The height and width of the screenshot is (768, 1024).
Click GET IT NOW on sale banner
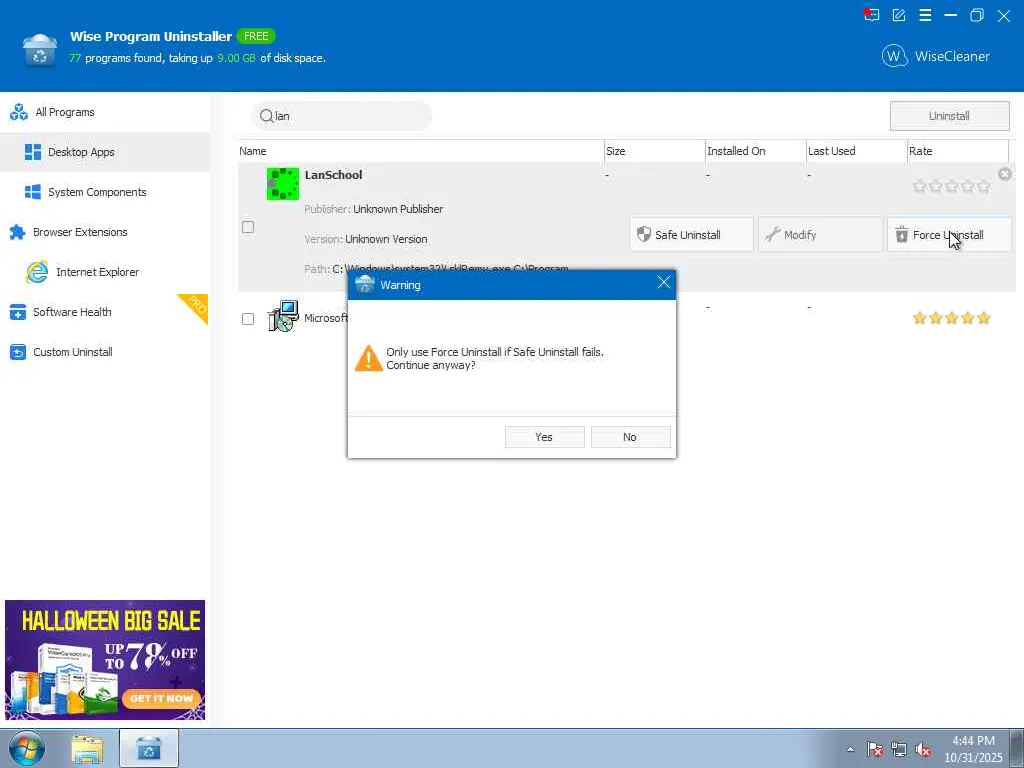point(161,698)
